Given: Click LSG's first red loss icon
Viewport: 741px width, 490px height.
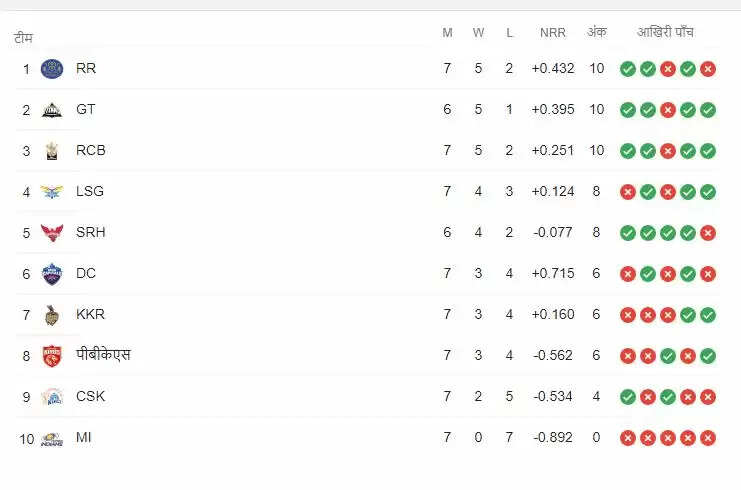Looking at the screenshot, I should 628,192.
